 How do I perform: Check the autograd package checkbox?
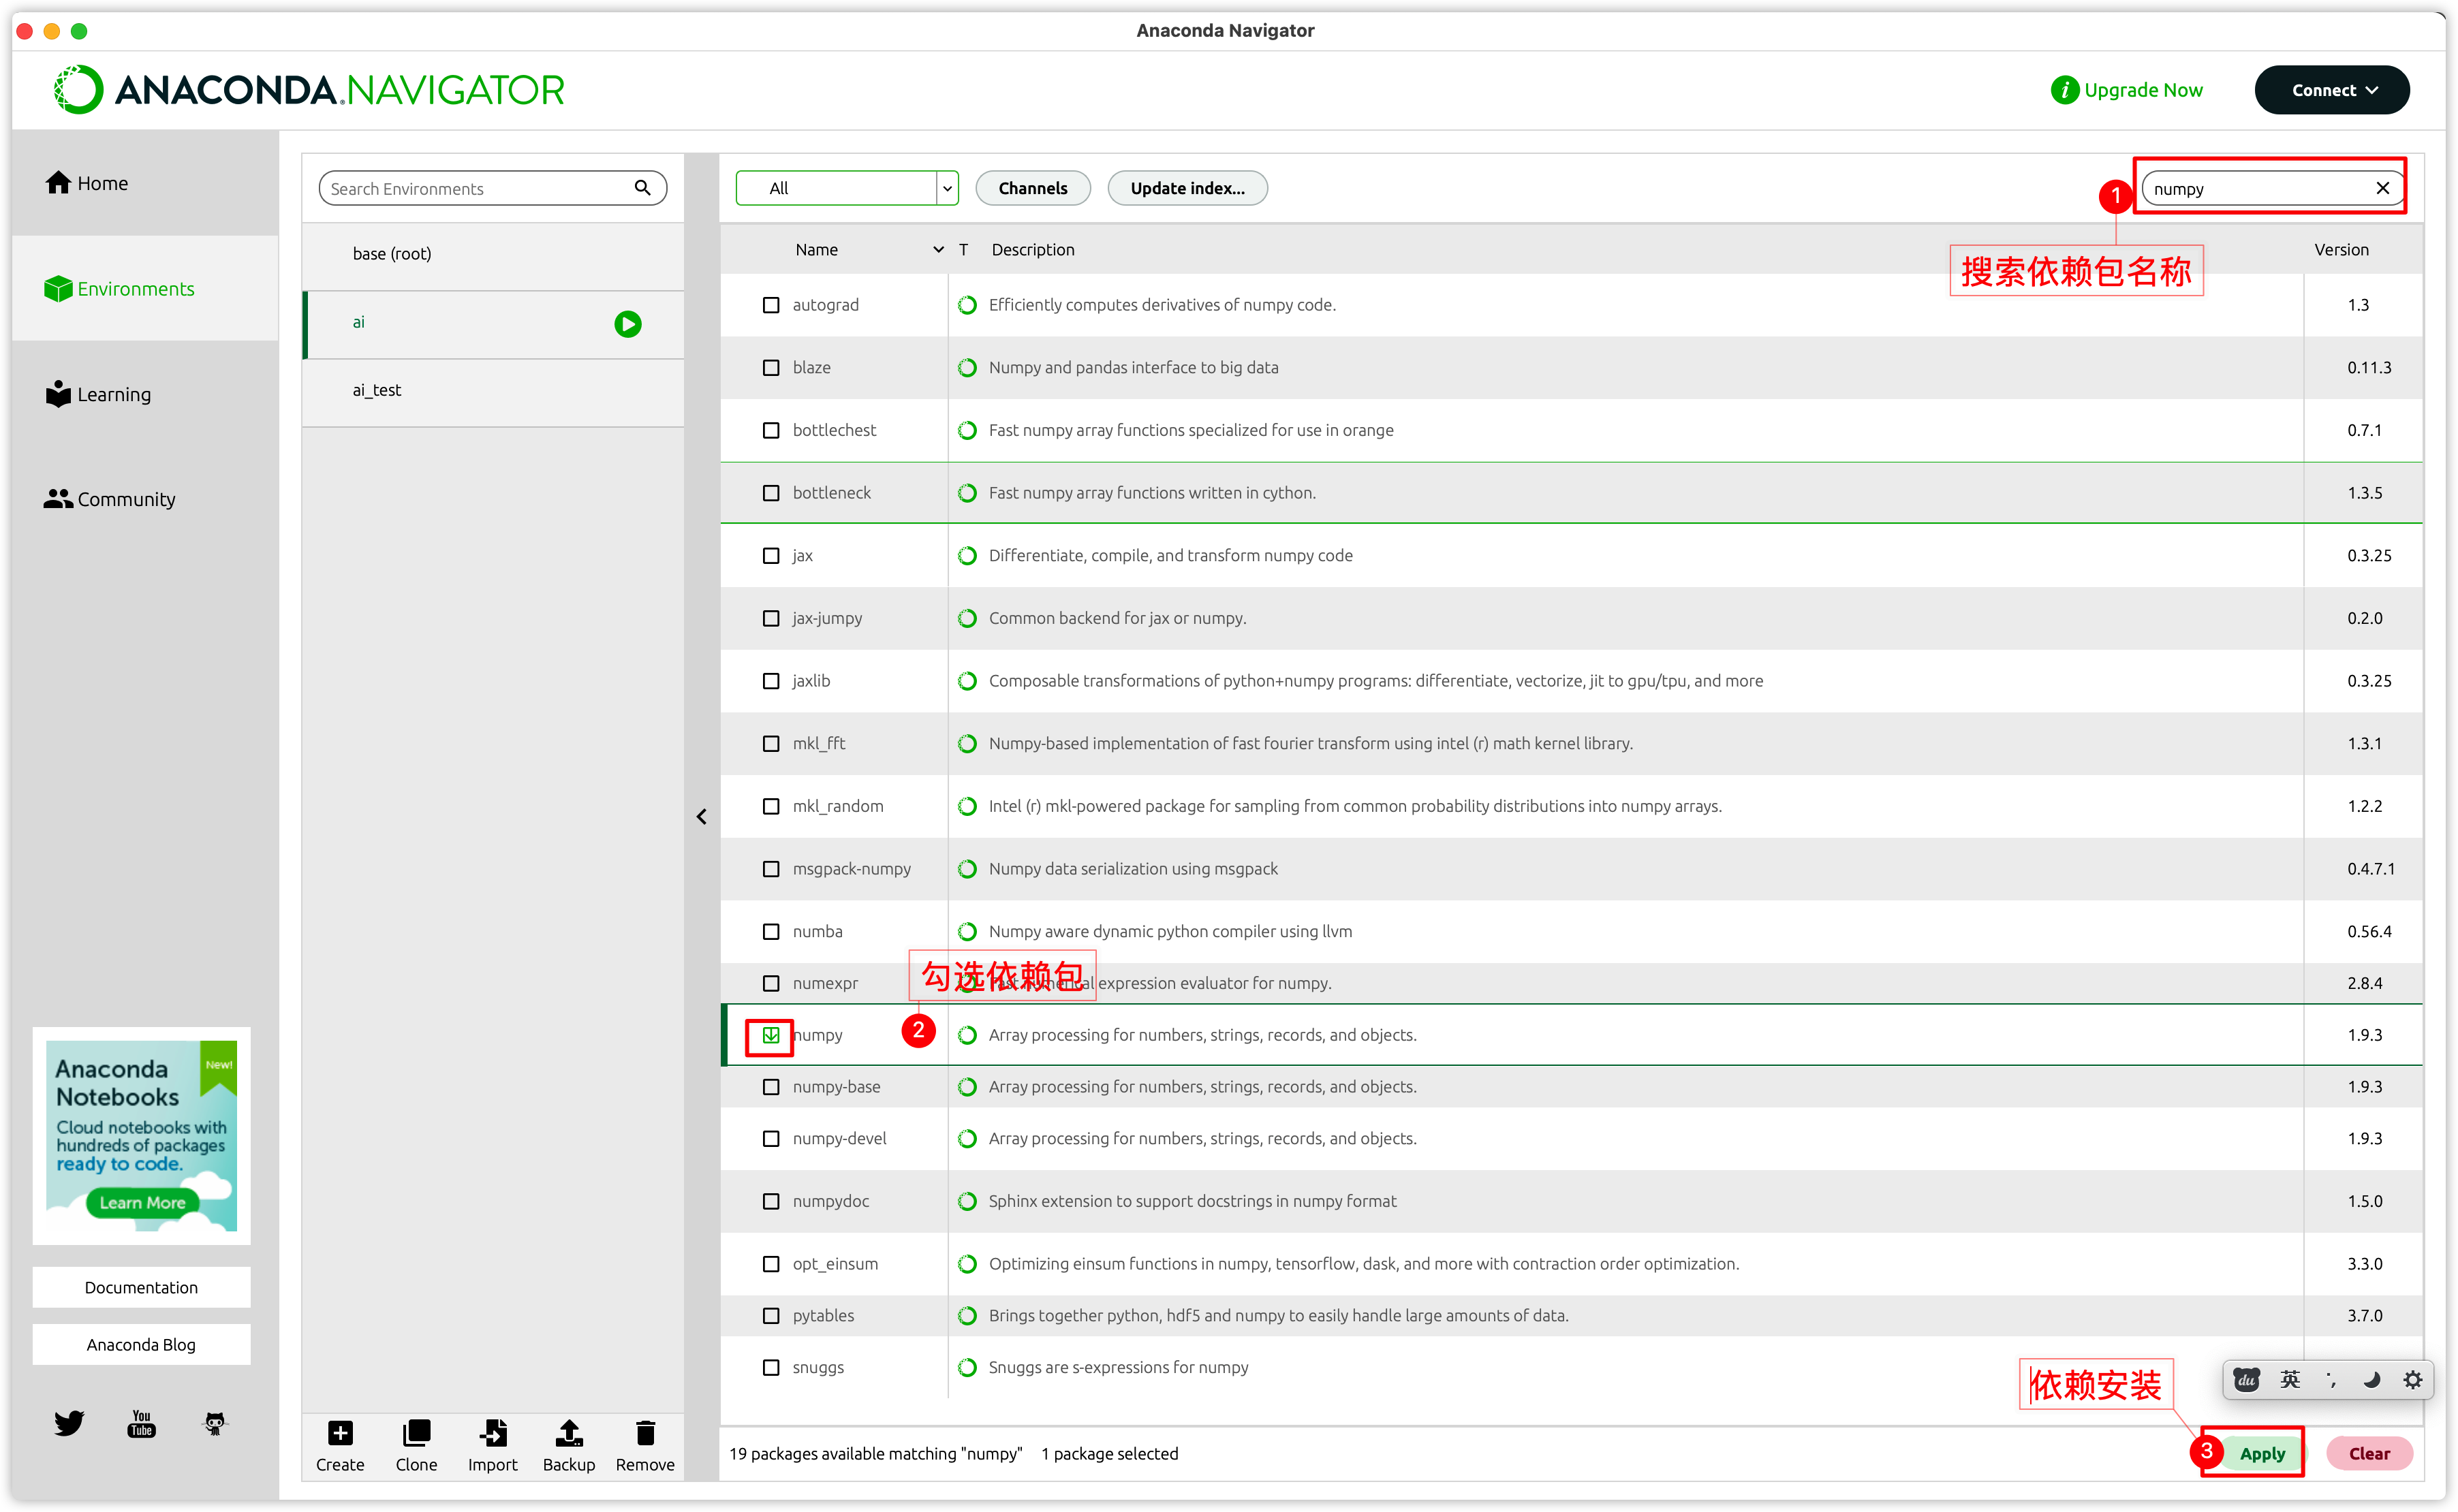(770, 305)
